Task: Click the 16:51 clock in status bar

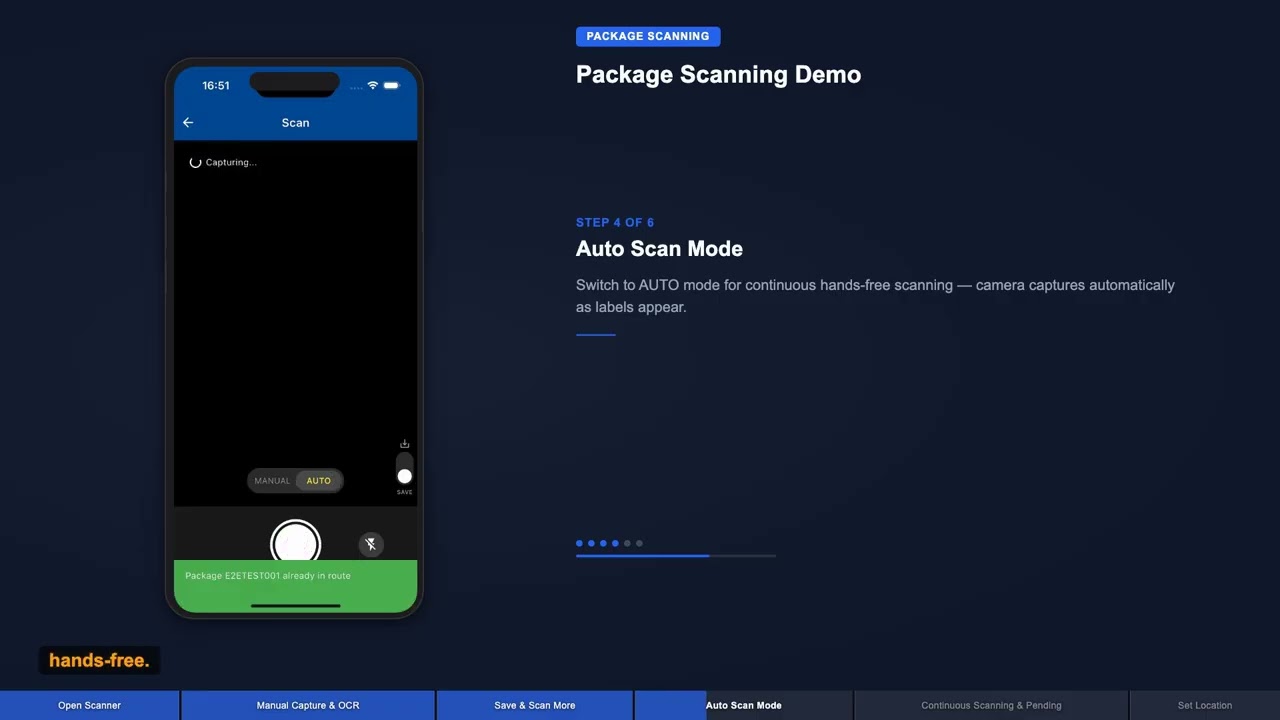Action: click(x=216, y=85)
